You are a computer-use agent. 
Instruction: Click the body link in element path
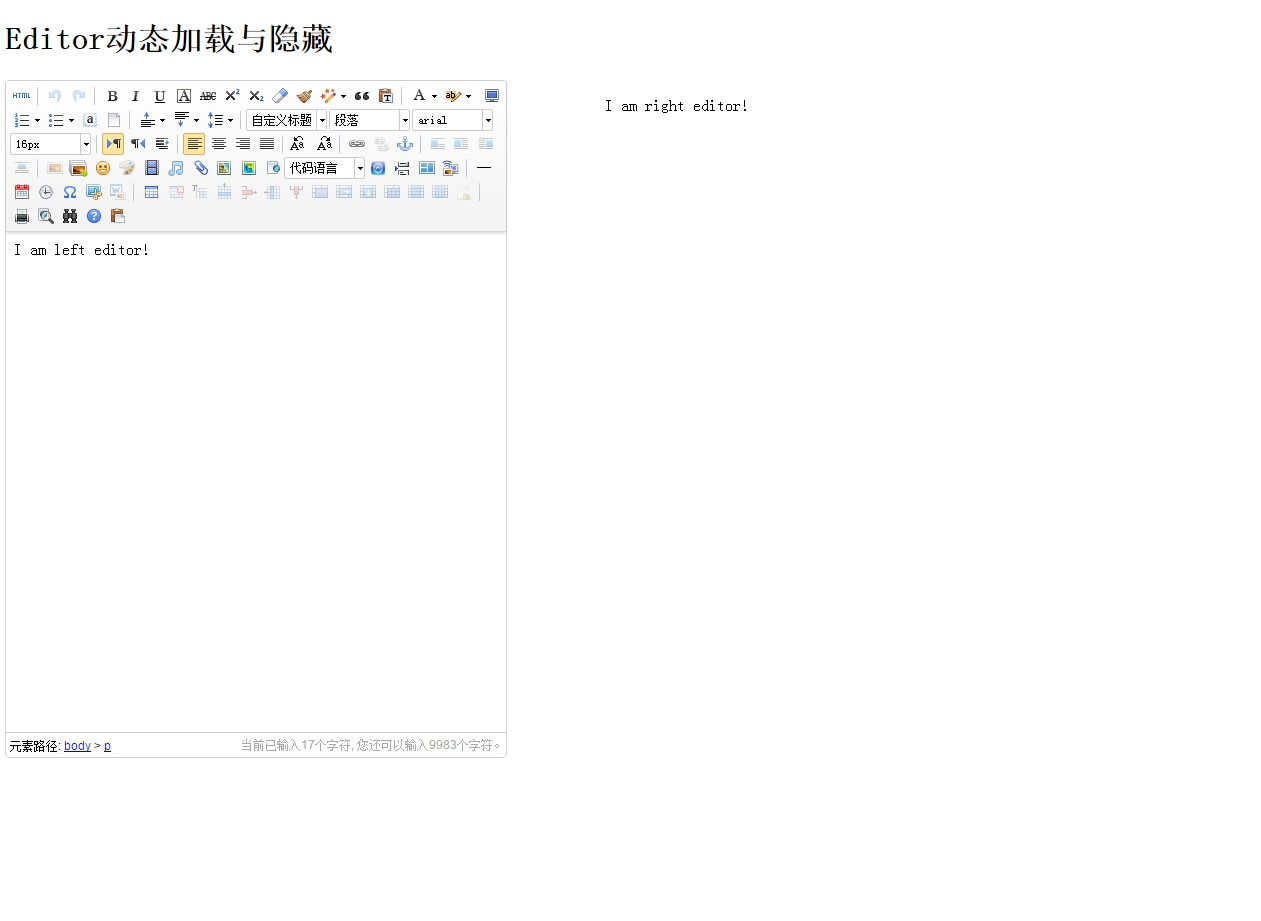coord(77,746)
